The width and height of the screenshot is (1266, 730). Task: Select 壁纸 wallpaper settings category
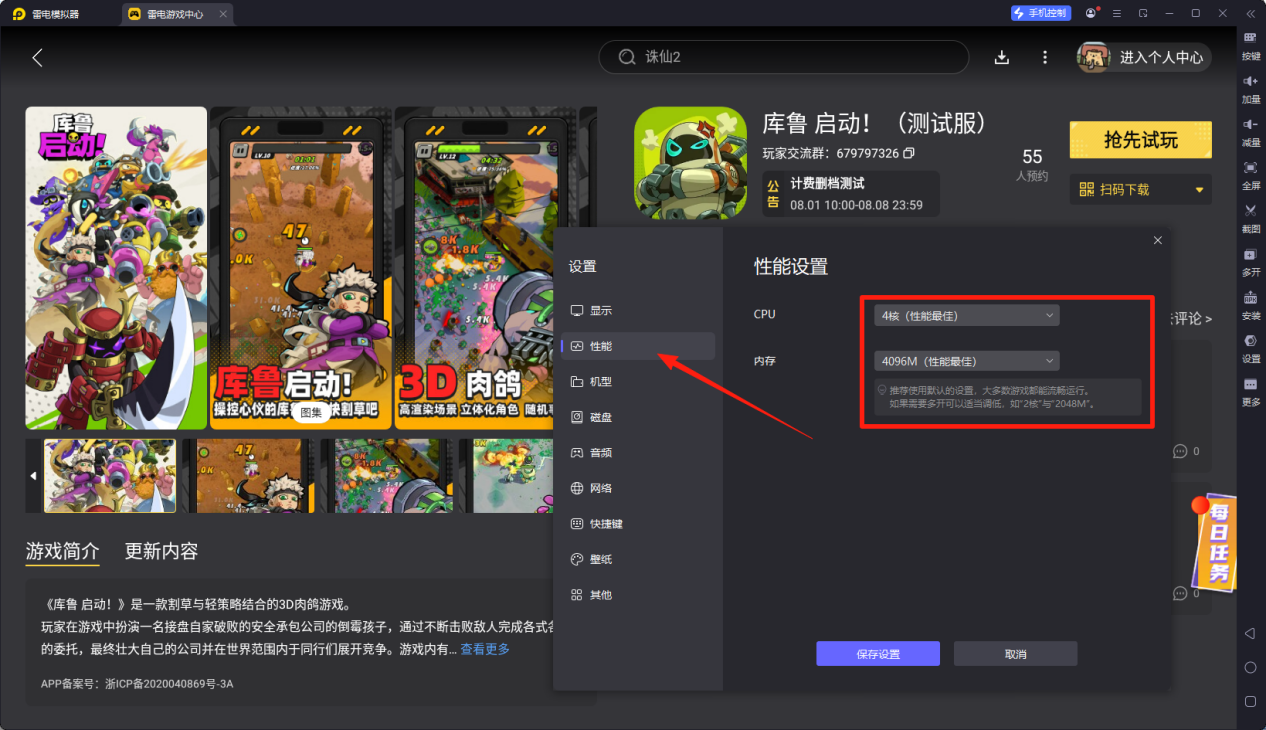[638, 559]
